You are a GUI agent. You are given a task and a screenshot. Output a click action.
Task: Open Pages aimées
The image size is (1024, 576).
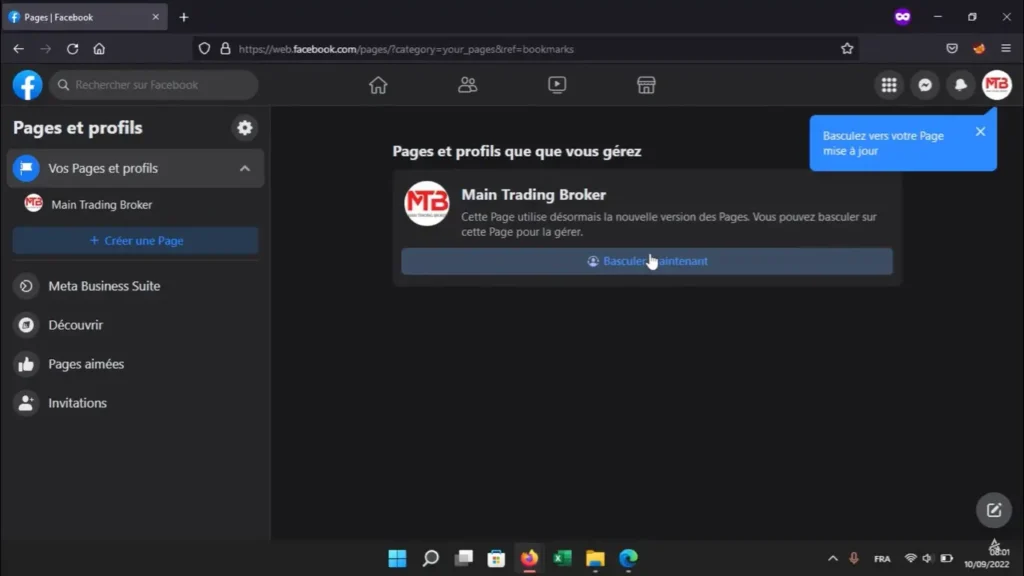pyautogui.click(x=136, y=364)
